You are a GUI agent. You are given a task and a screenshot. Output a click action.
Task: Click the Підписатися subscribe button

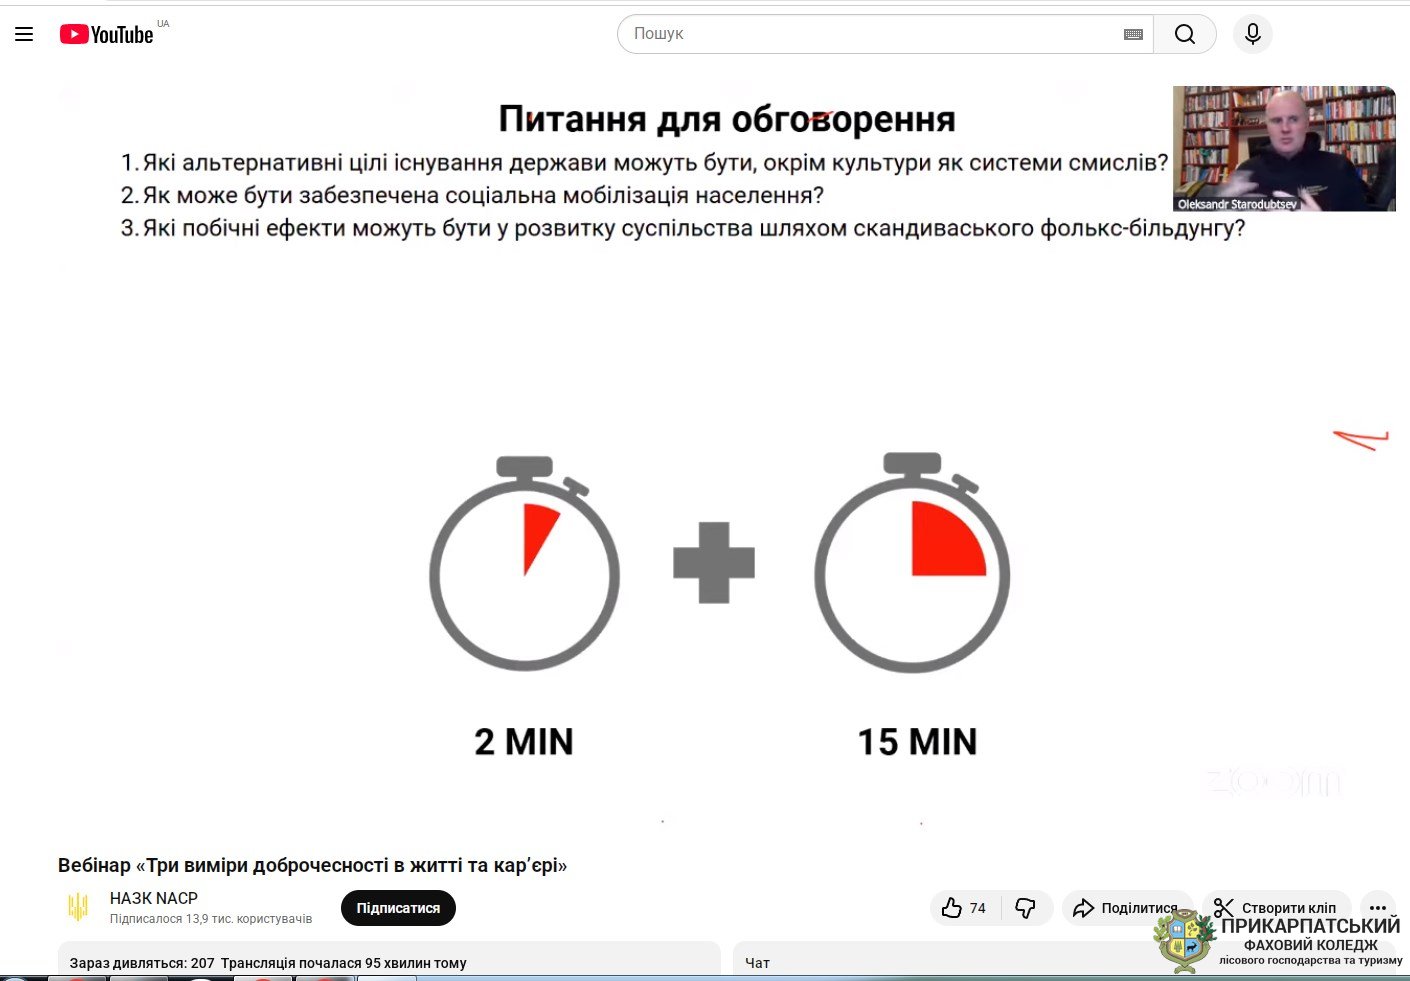tap(398, 908)
